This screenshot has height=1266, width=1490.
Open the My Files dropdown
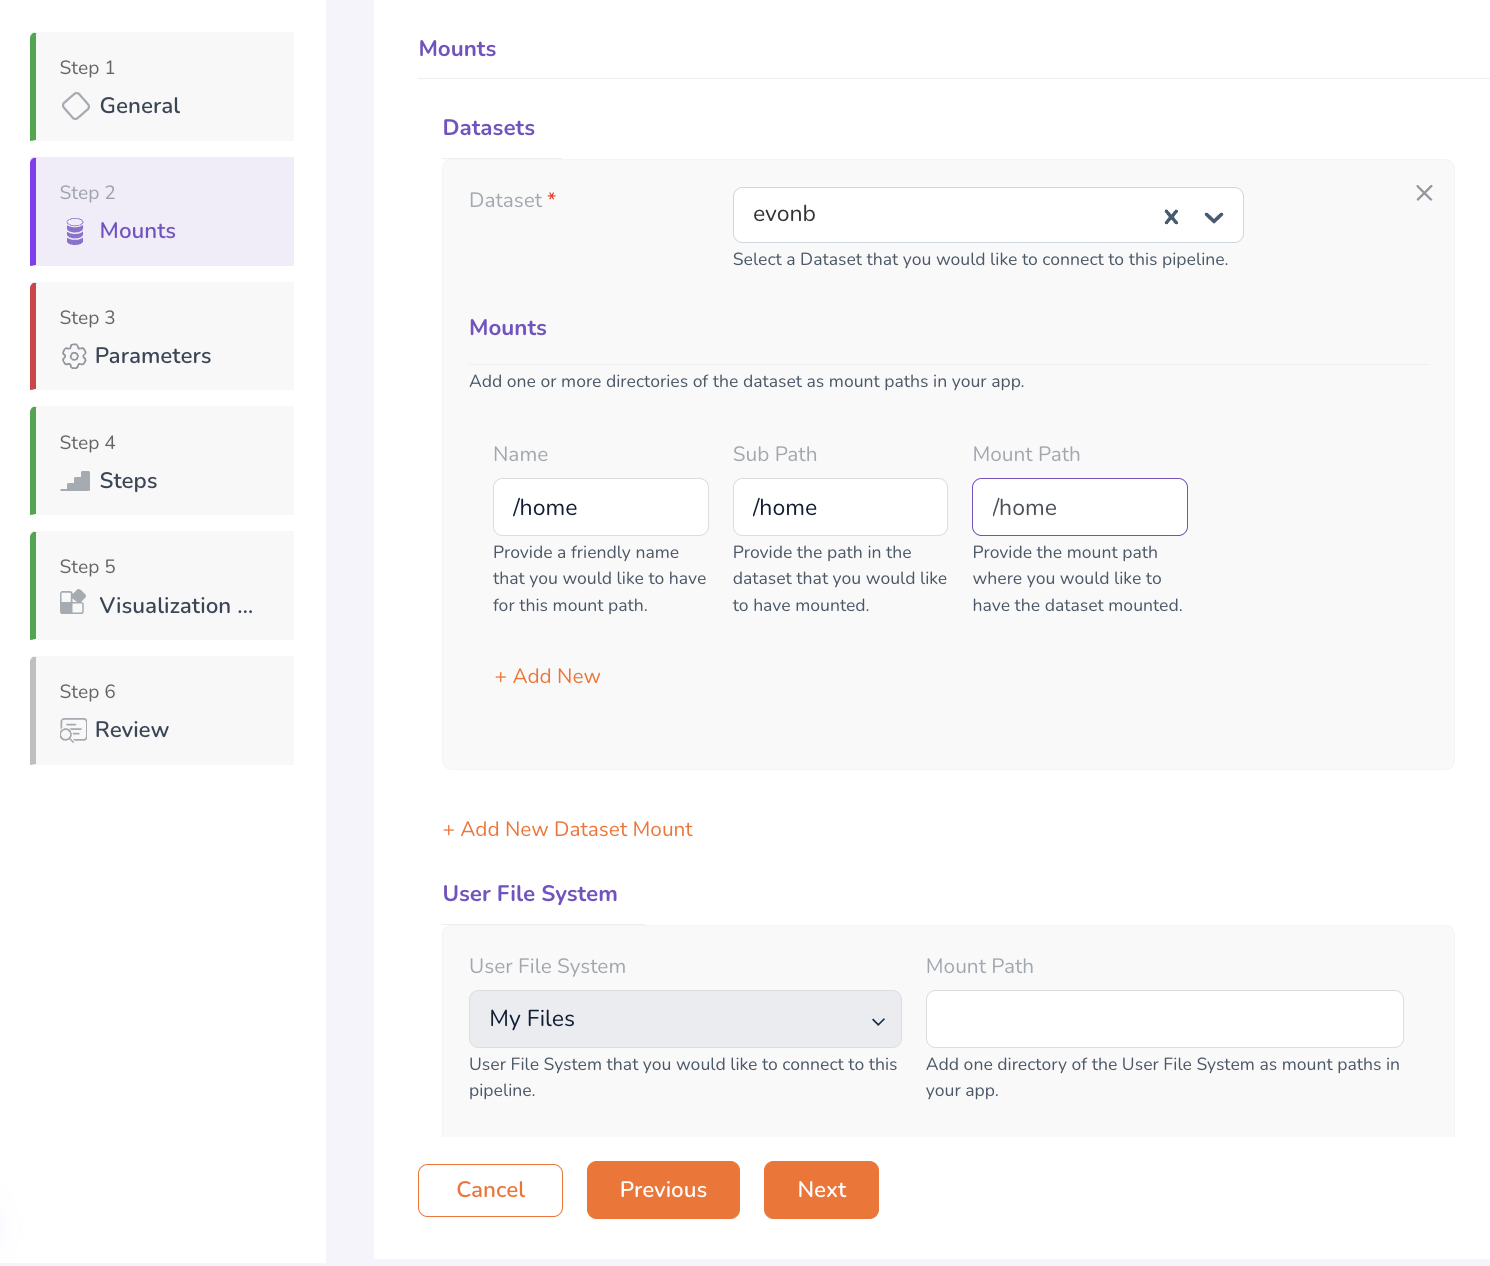(x=685, y=1019)
